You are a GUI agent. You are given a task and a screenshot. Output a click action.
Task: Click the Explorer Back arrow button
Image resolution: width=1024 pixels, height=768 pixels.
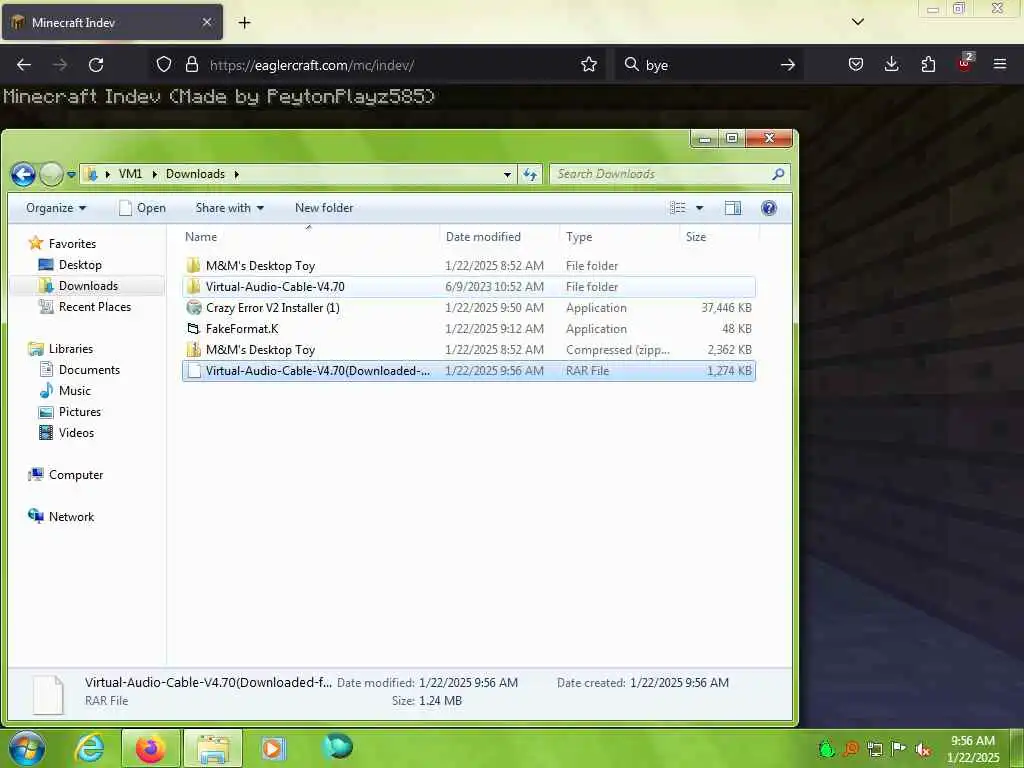click(24, 174)
